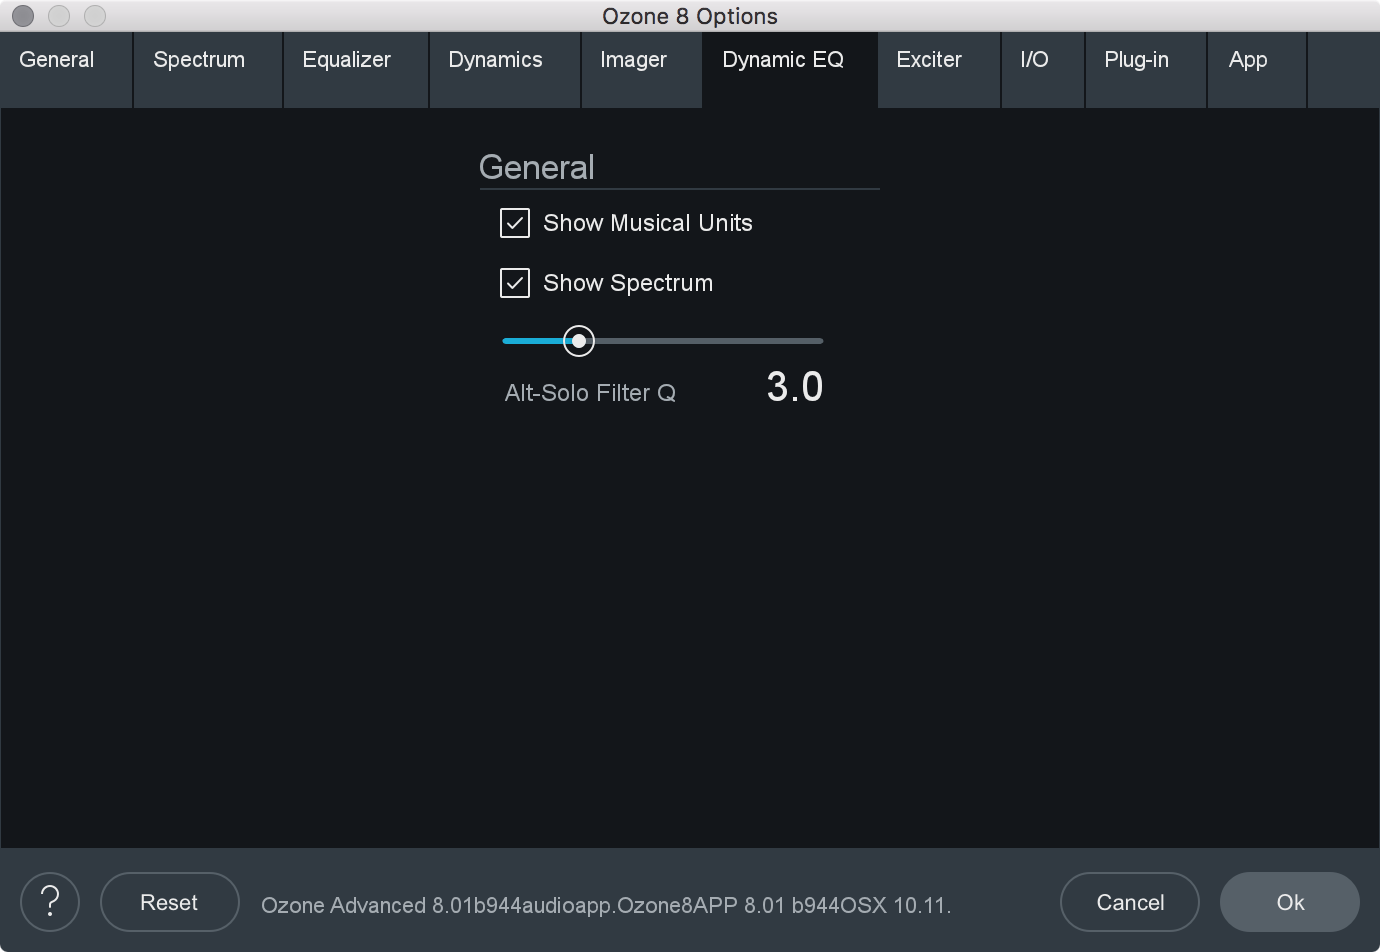Confirm options with the Ok button

coord(1290,902)
